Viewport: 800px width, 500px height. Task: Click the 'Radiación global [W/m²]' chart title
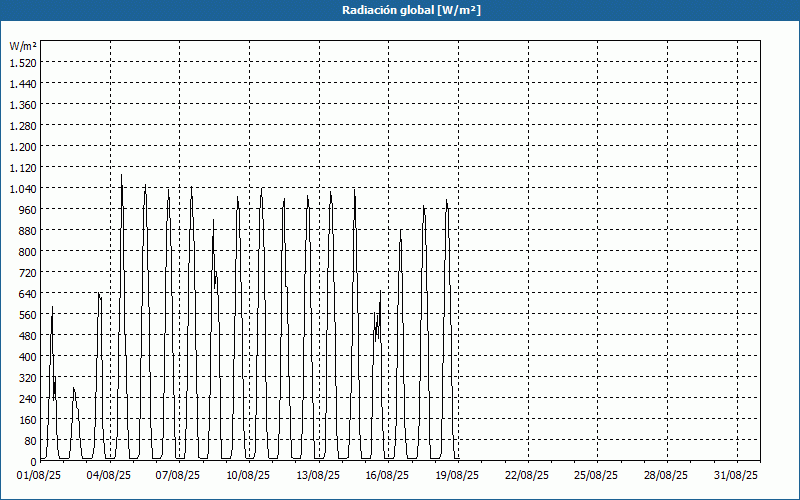[x=411, y=10]
